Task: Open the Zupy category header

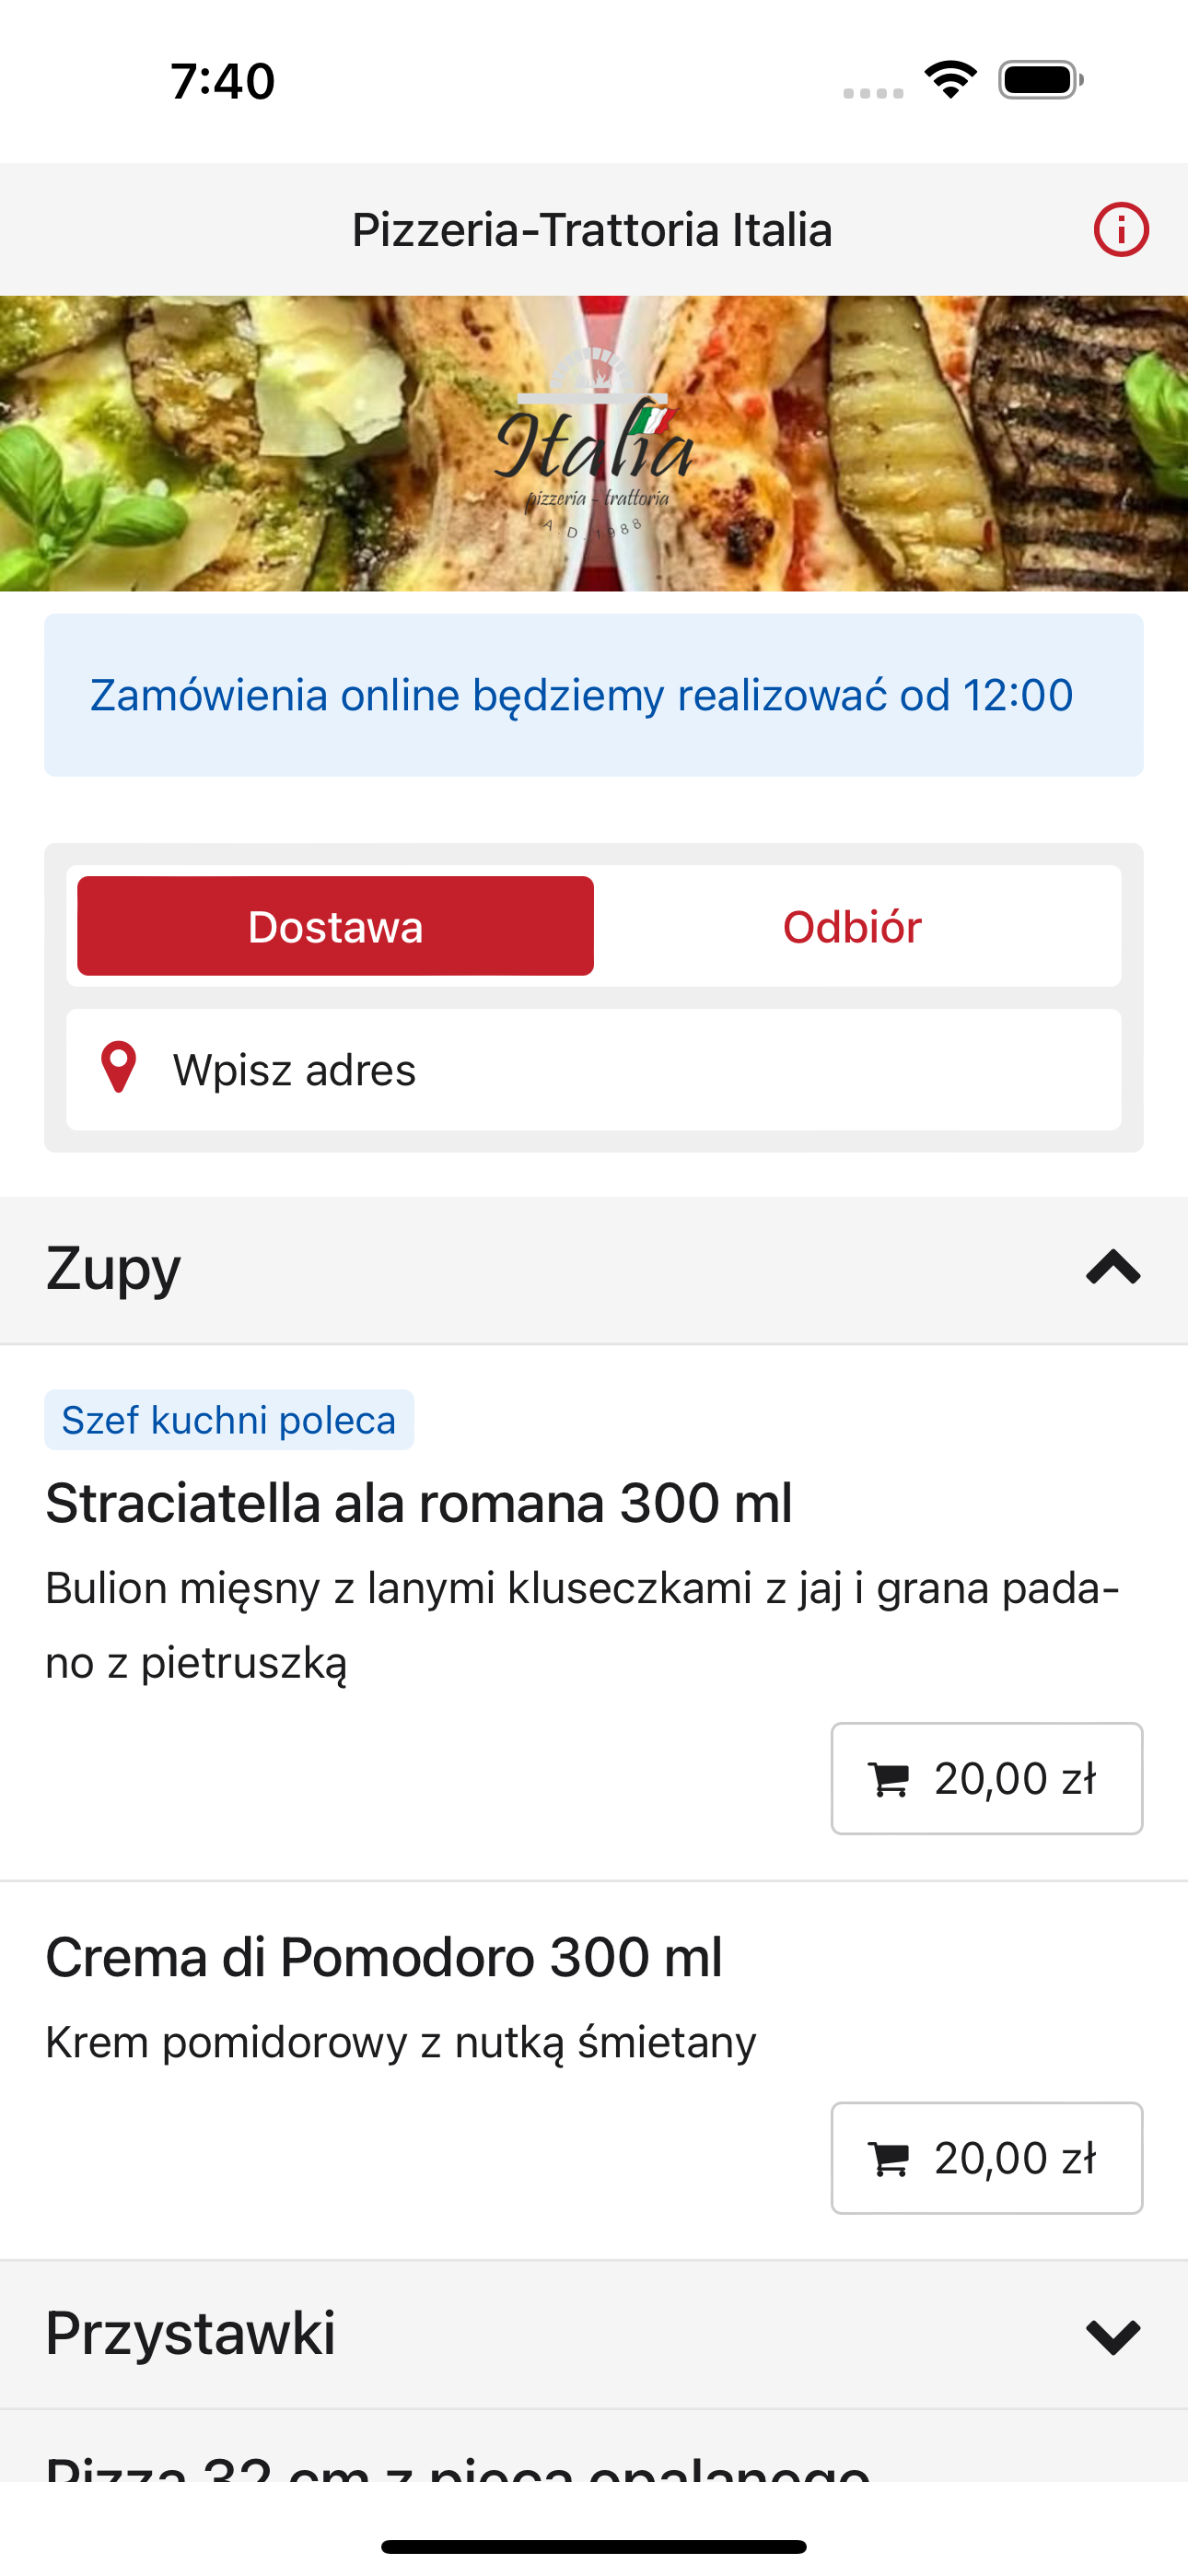Action: click(594, 1270)
